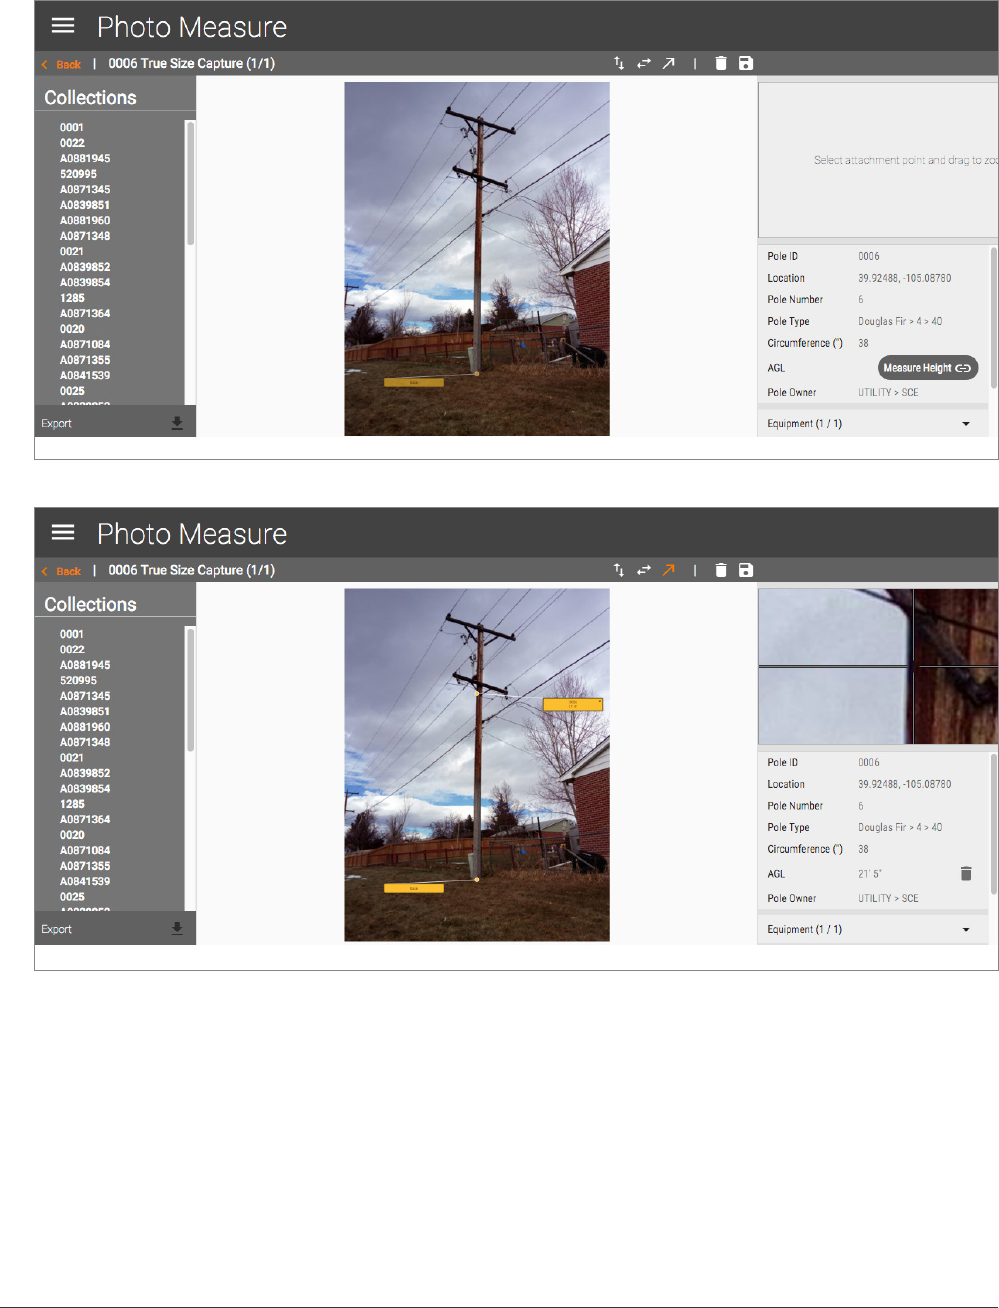Click Export download icon in upper screenshot
999x1308 pixels.
point(177,423)
